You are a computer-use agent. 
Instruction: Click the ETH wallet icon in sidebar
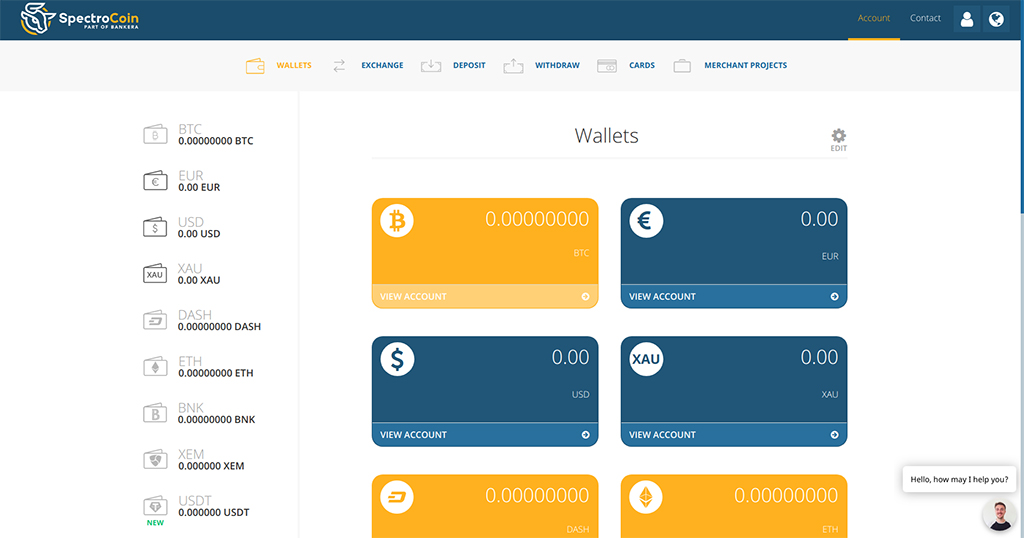click(x=155, y=366)
